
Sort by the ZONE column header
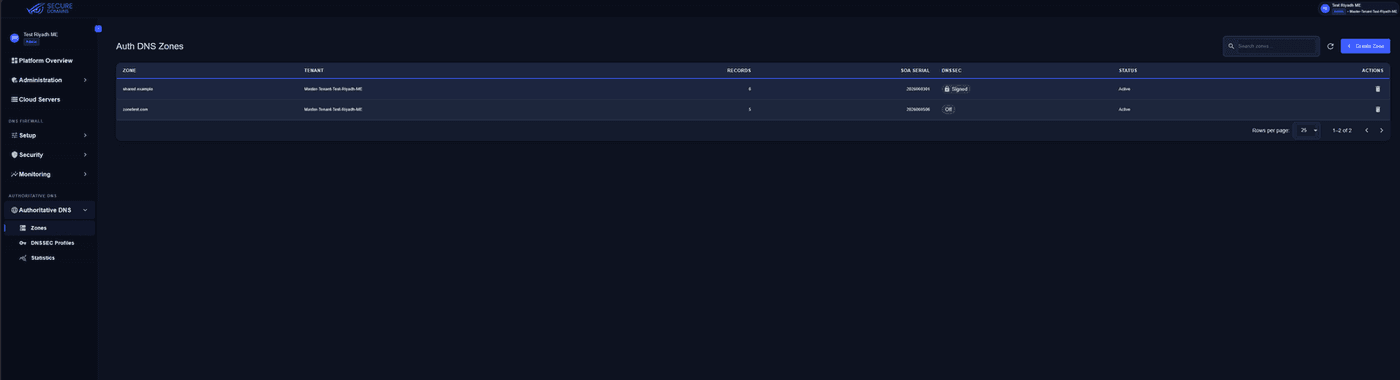129,70
